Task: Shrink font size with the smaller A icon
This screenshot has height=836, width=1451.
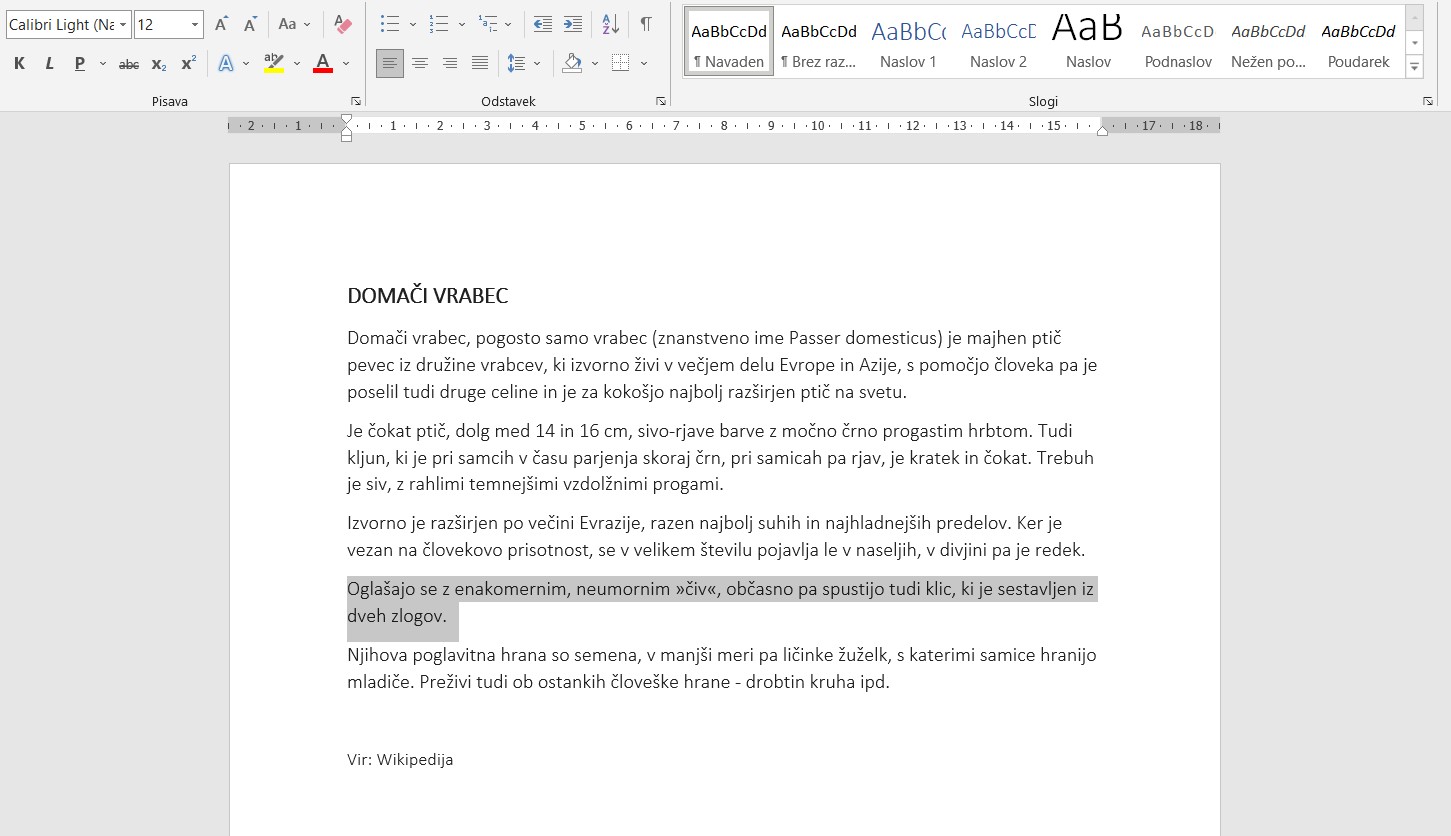Action: [x=250, y=24]
